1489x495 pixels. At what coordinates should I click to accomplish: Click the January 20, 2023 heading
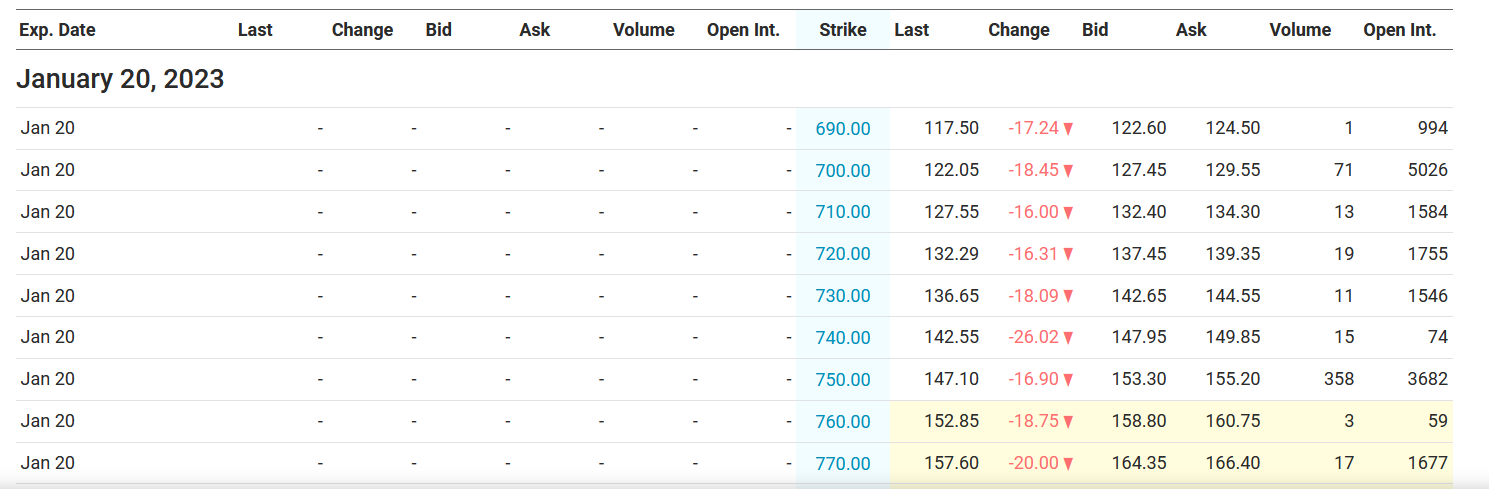[120, 79]
